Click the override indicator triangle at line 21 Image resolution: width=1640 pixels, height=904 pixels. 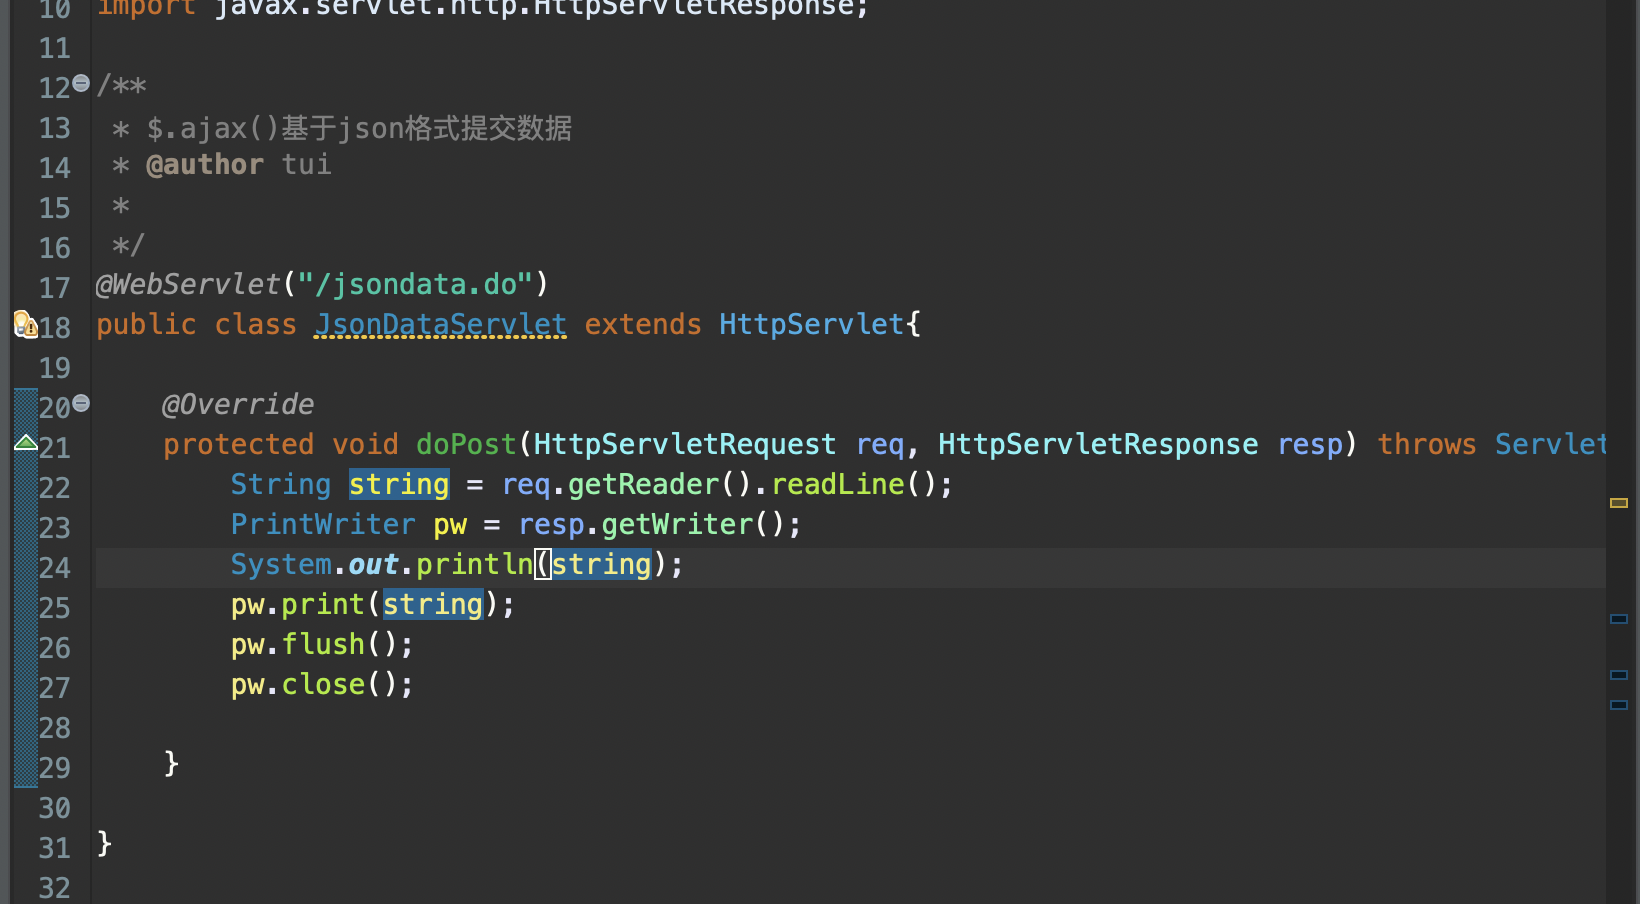click(26, 442)
